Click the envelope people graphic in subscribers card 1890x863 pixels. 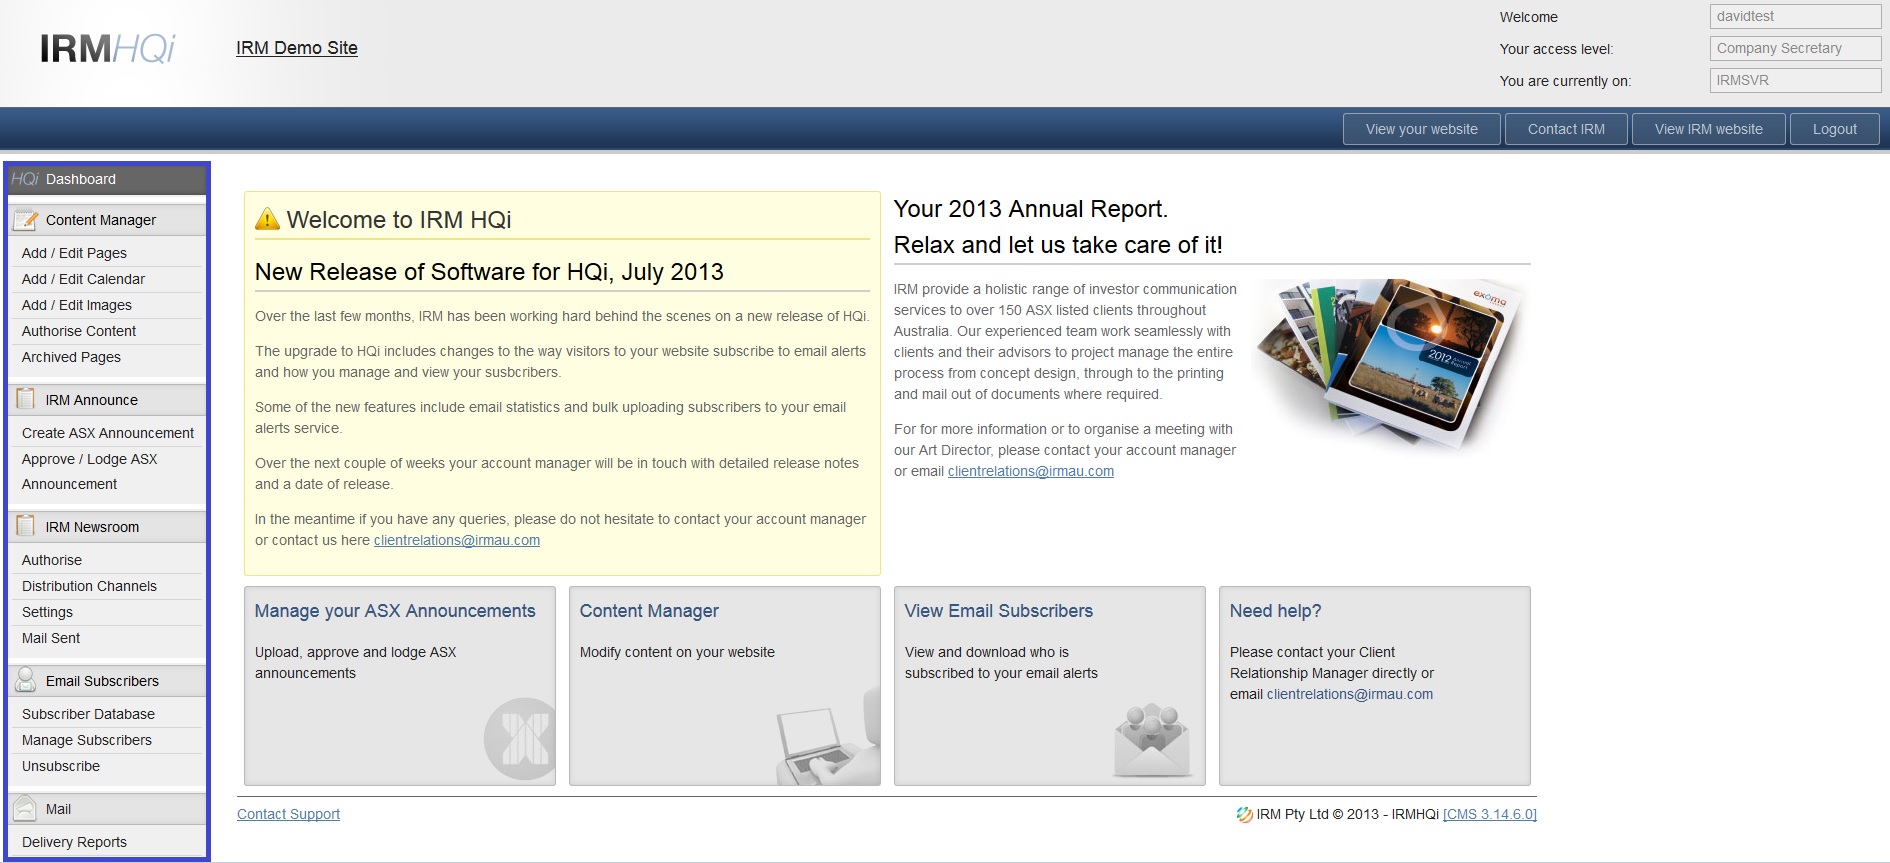click(1152, 740)
